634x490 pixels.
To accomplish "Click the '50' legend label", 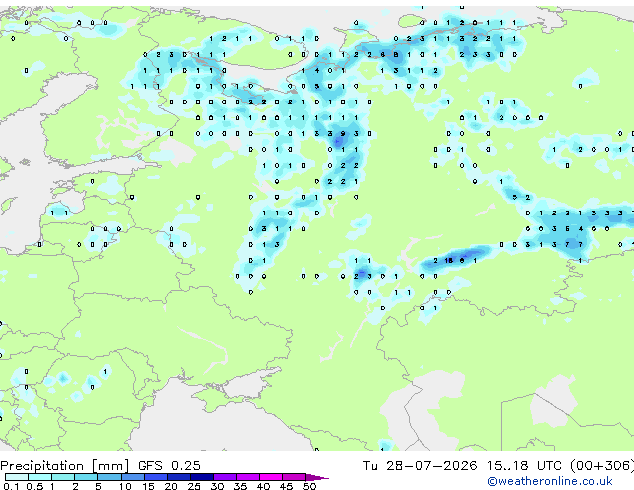I will [x=309, y=486].
